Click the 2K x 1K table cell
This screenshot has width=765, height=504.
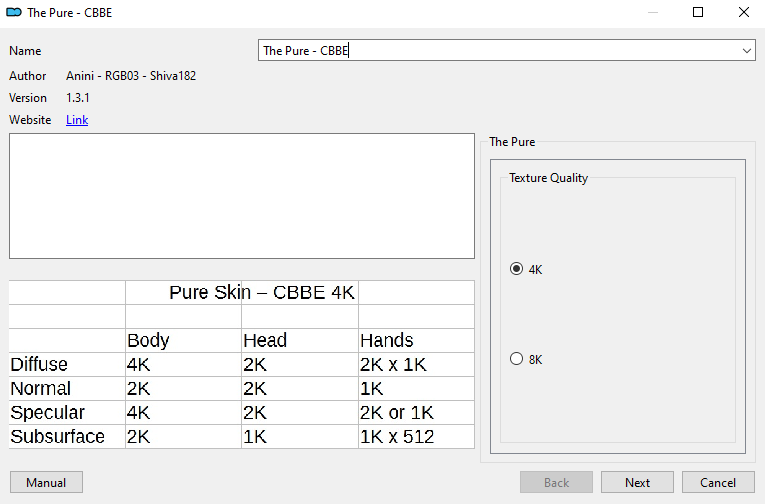click(x=393, y=364)
